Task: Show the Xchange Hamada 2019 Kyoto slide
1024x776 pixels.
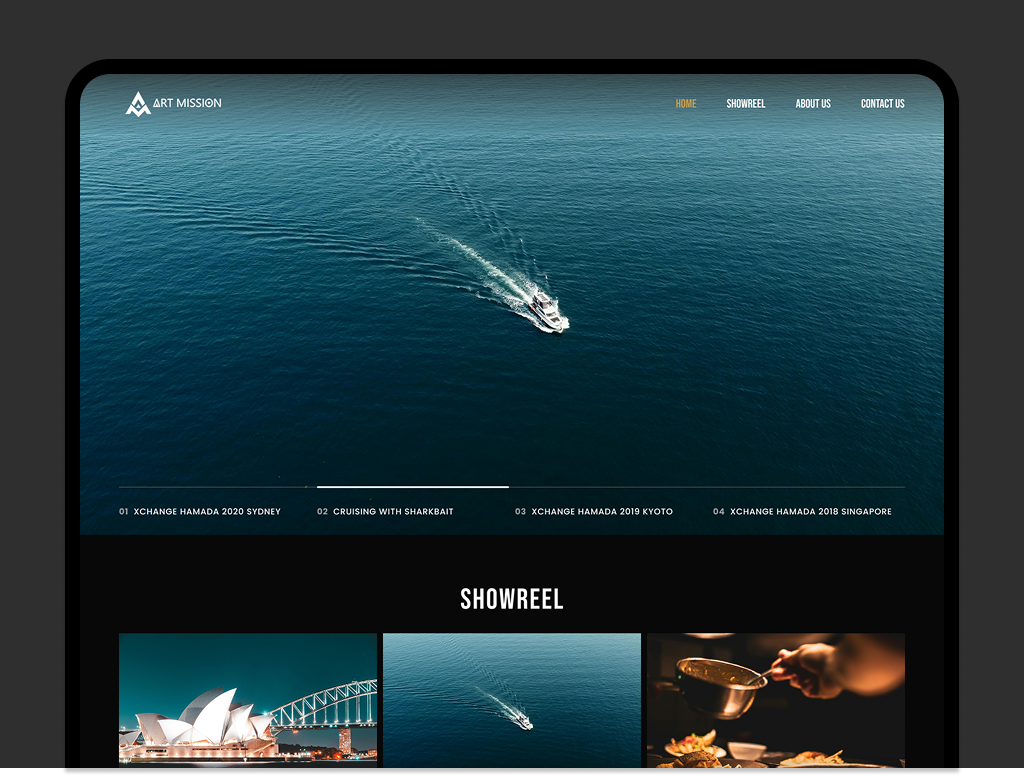Action: [x=601, y=512]
